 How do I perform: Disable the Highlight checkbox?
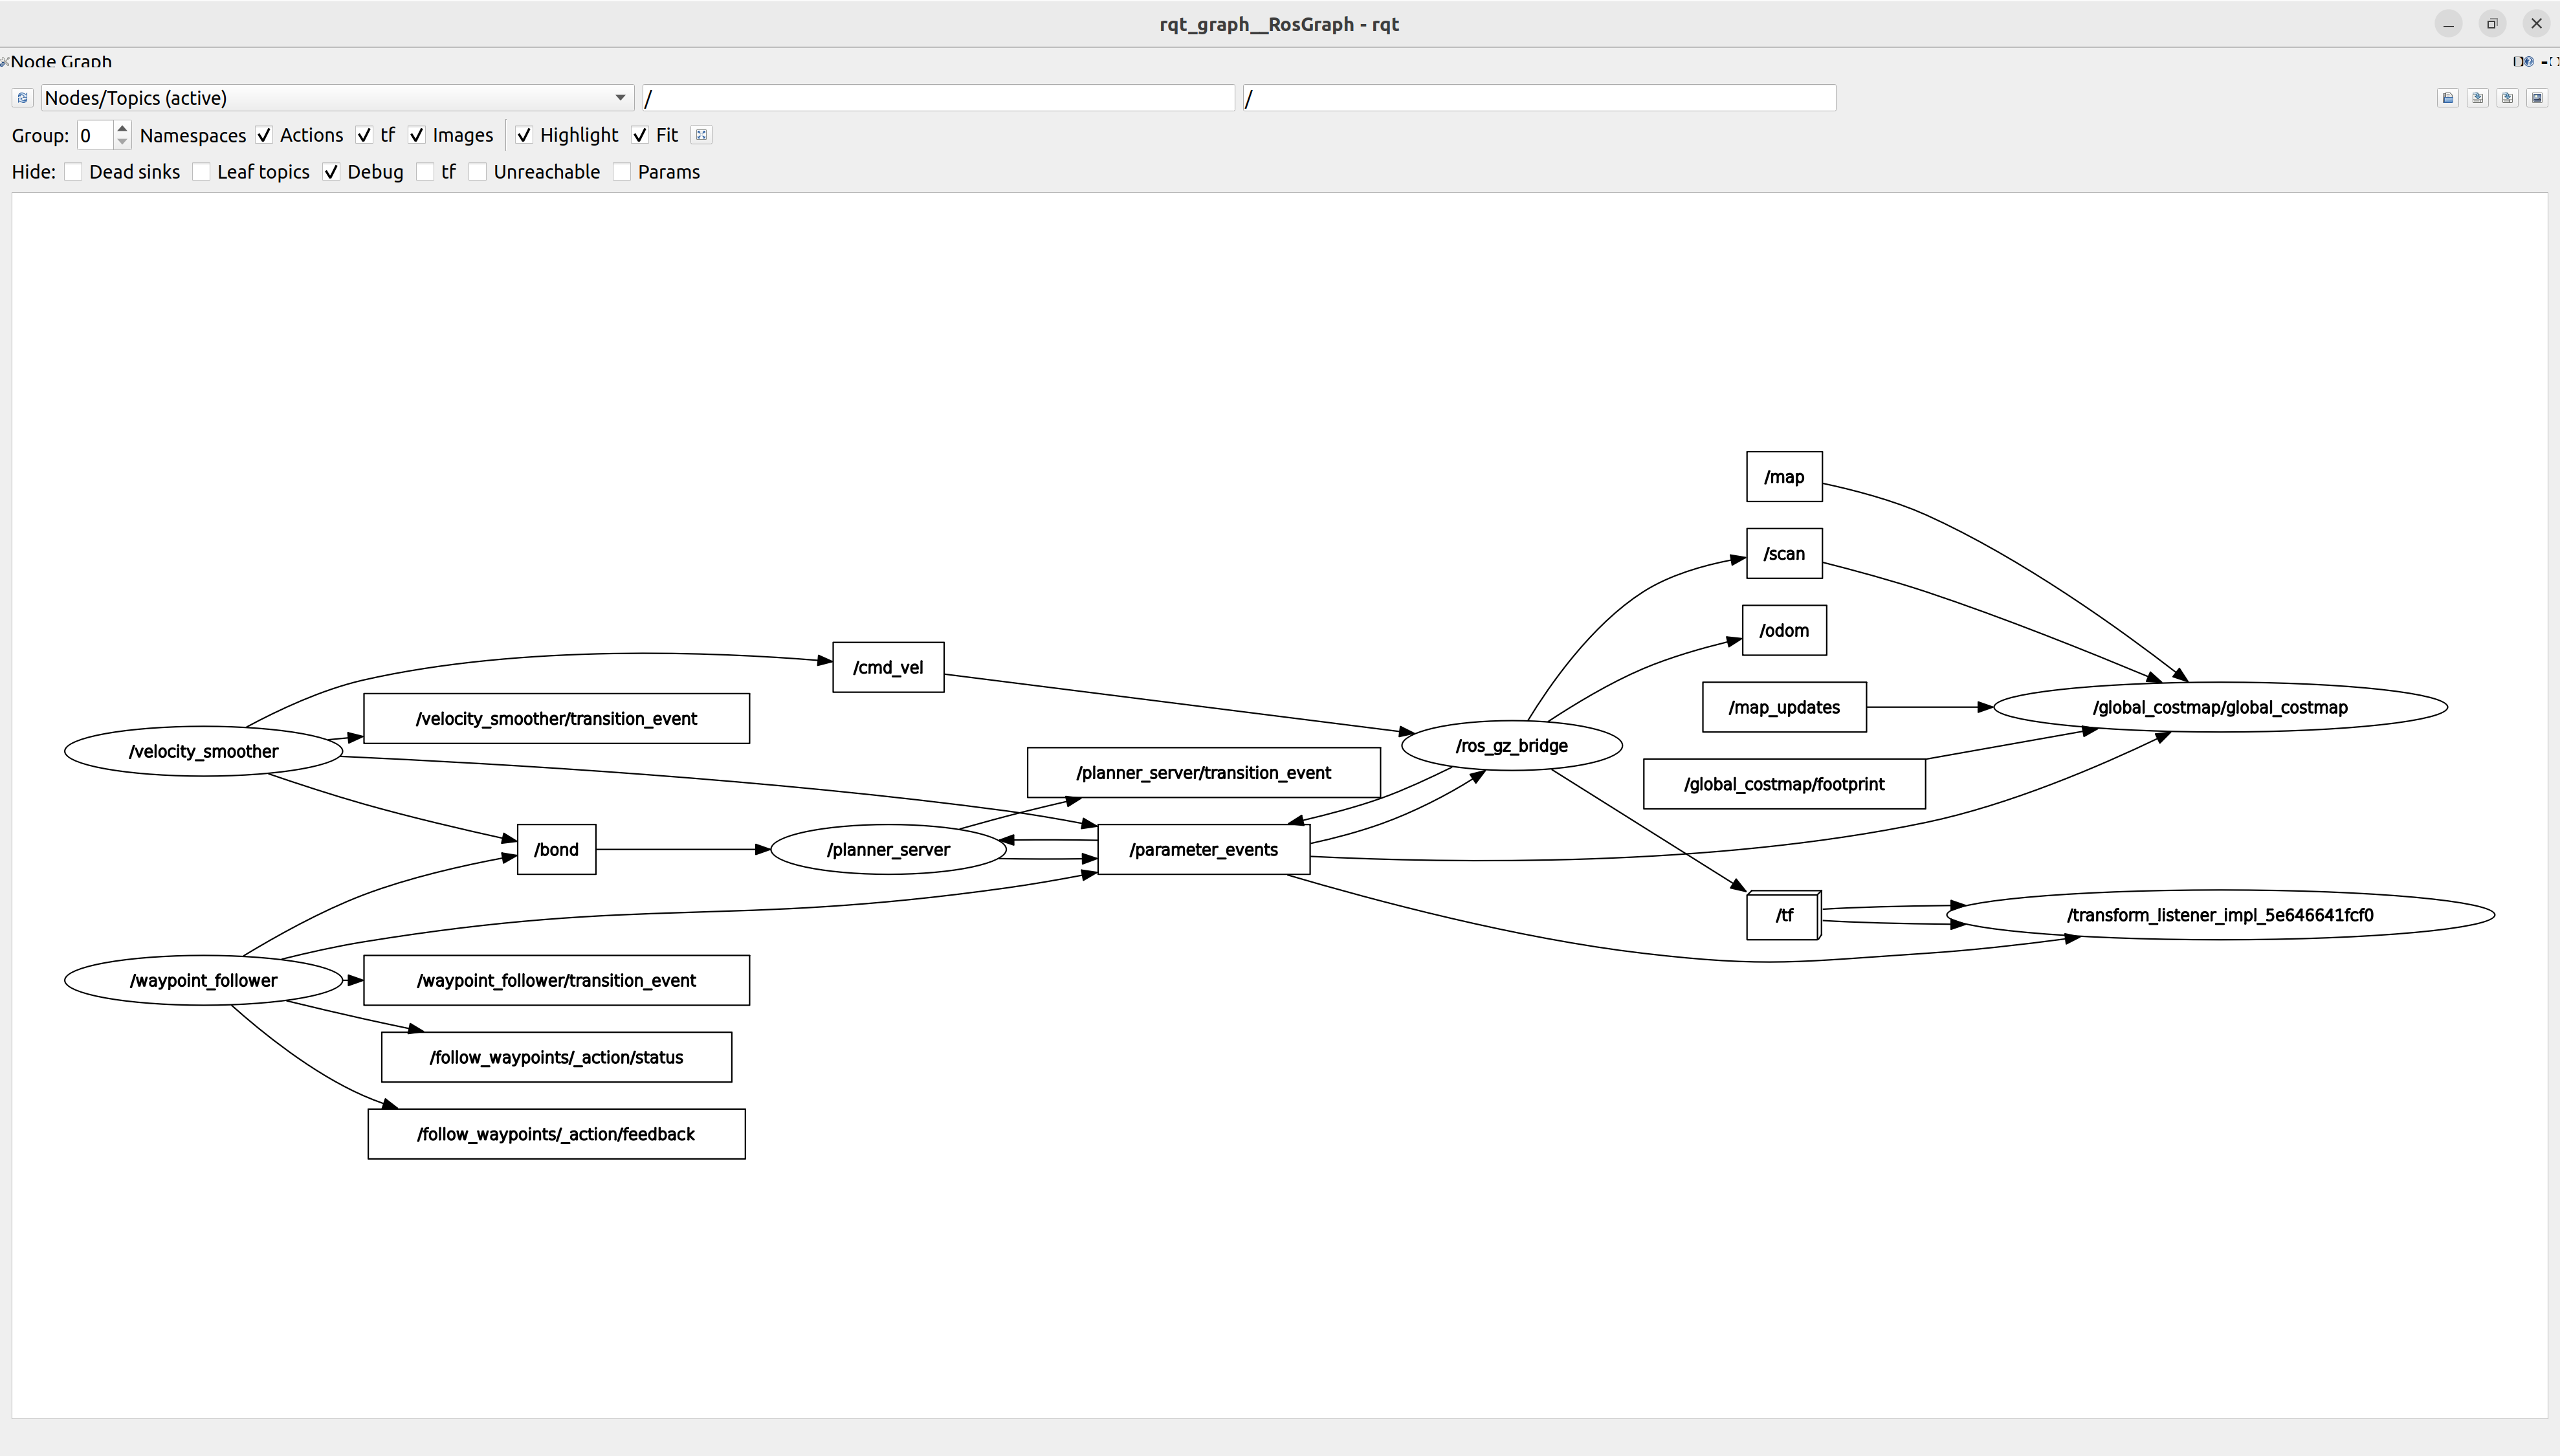pos(524,135)
